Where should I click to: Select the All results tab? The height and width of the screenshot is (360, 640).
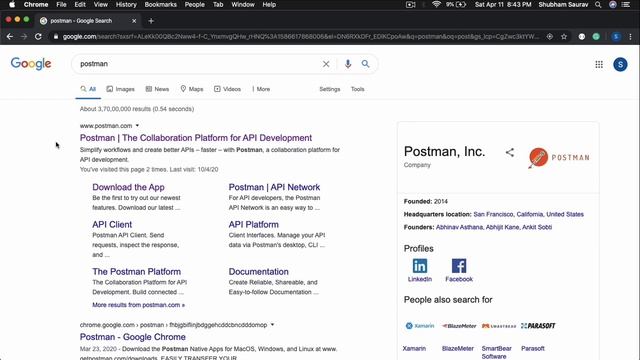(x=88, y=89)
